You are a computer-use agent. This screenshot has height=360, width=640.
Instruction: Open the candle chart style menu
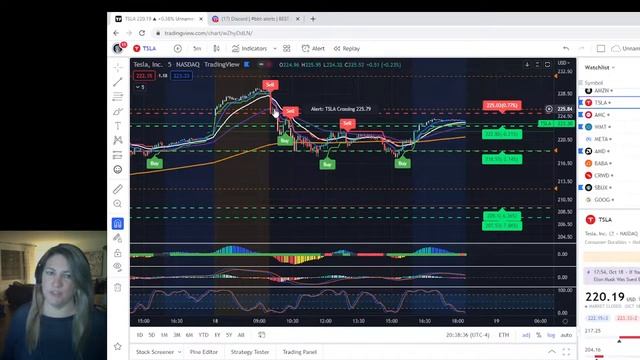tap(217, 48)
